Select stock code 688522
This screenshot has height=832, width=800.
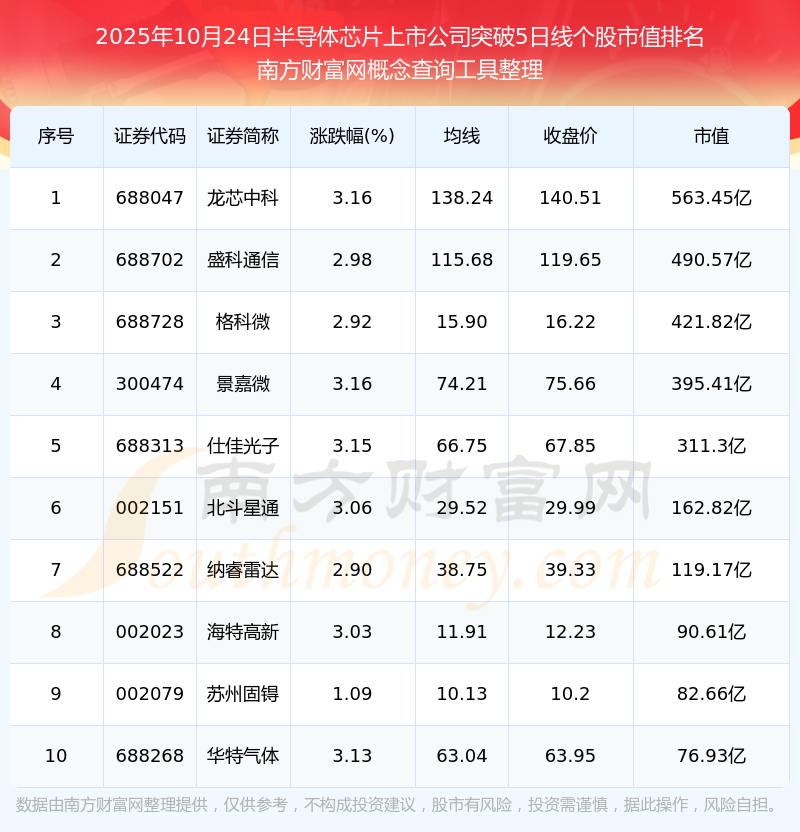tap(150, 570)
